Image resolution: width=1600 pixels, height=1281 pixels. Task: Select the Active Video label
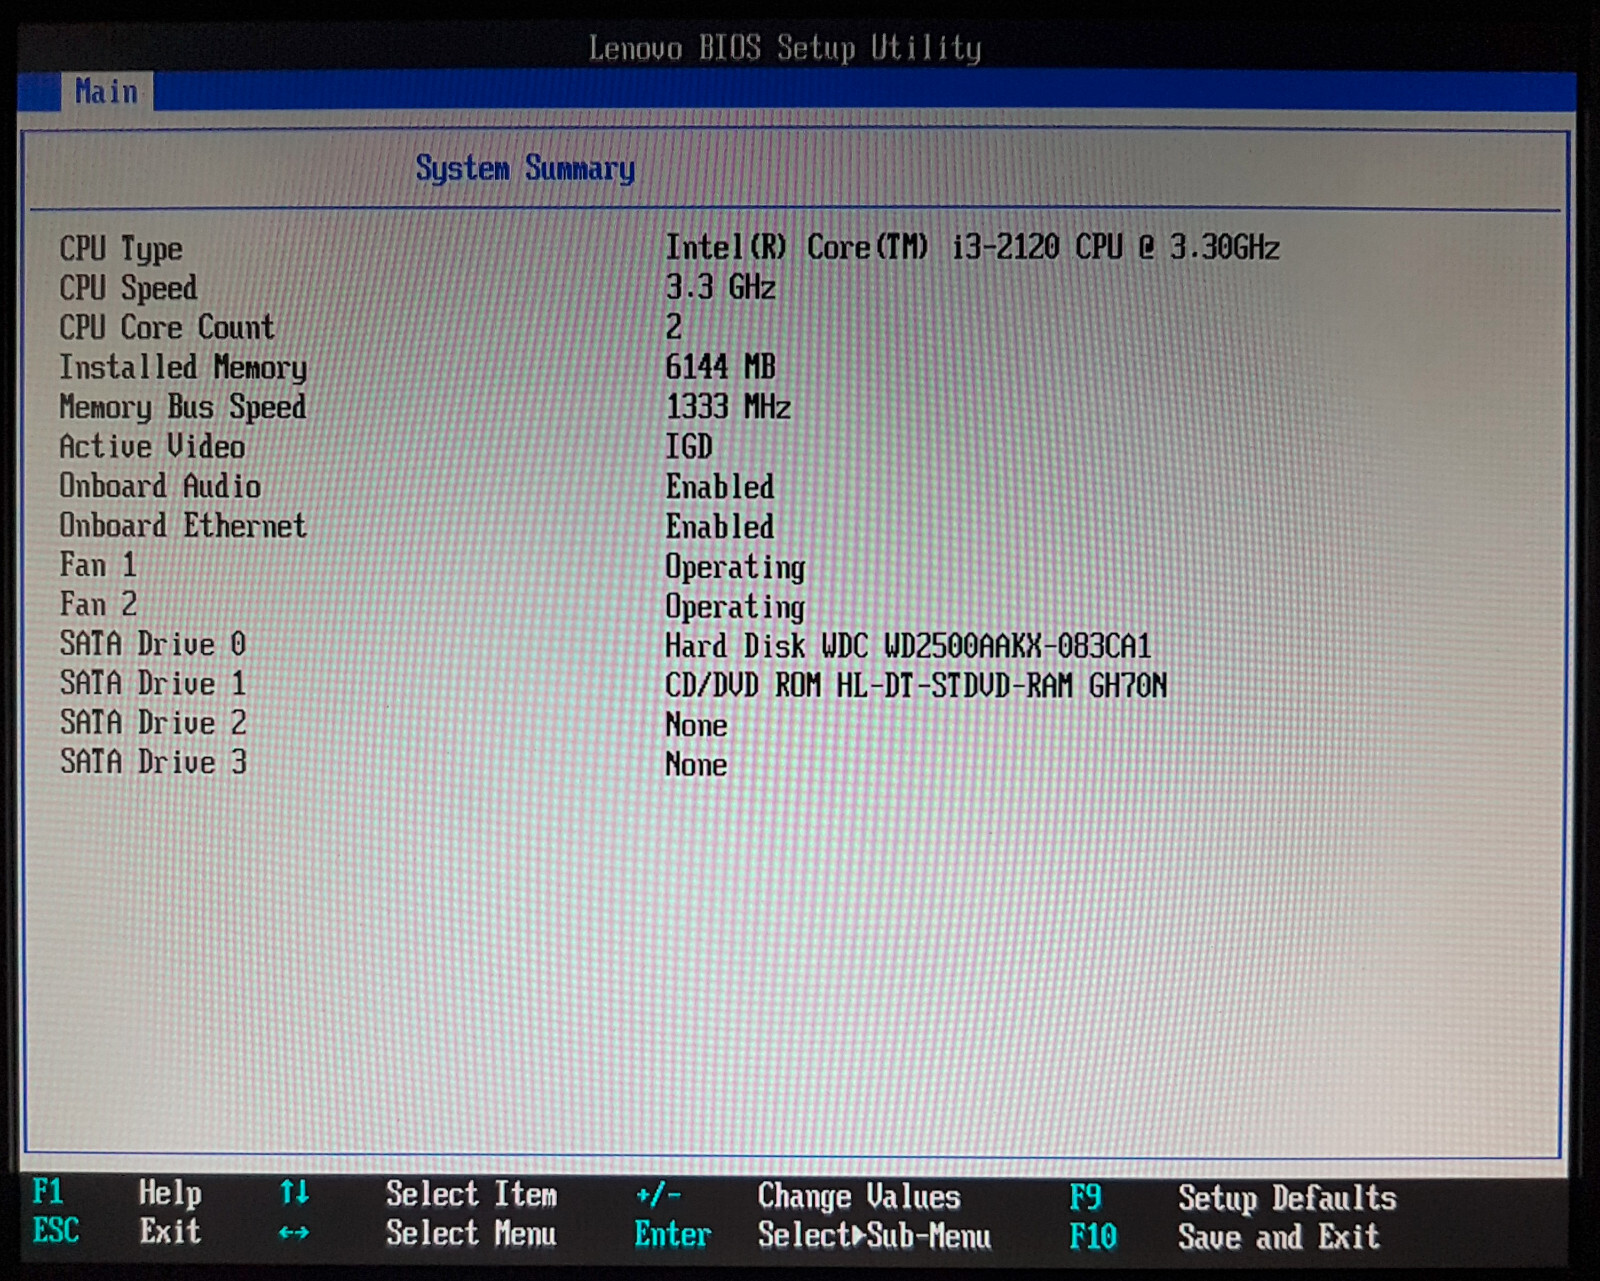pyautogui.click(x=152, y=446)
